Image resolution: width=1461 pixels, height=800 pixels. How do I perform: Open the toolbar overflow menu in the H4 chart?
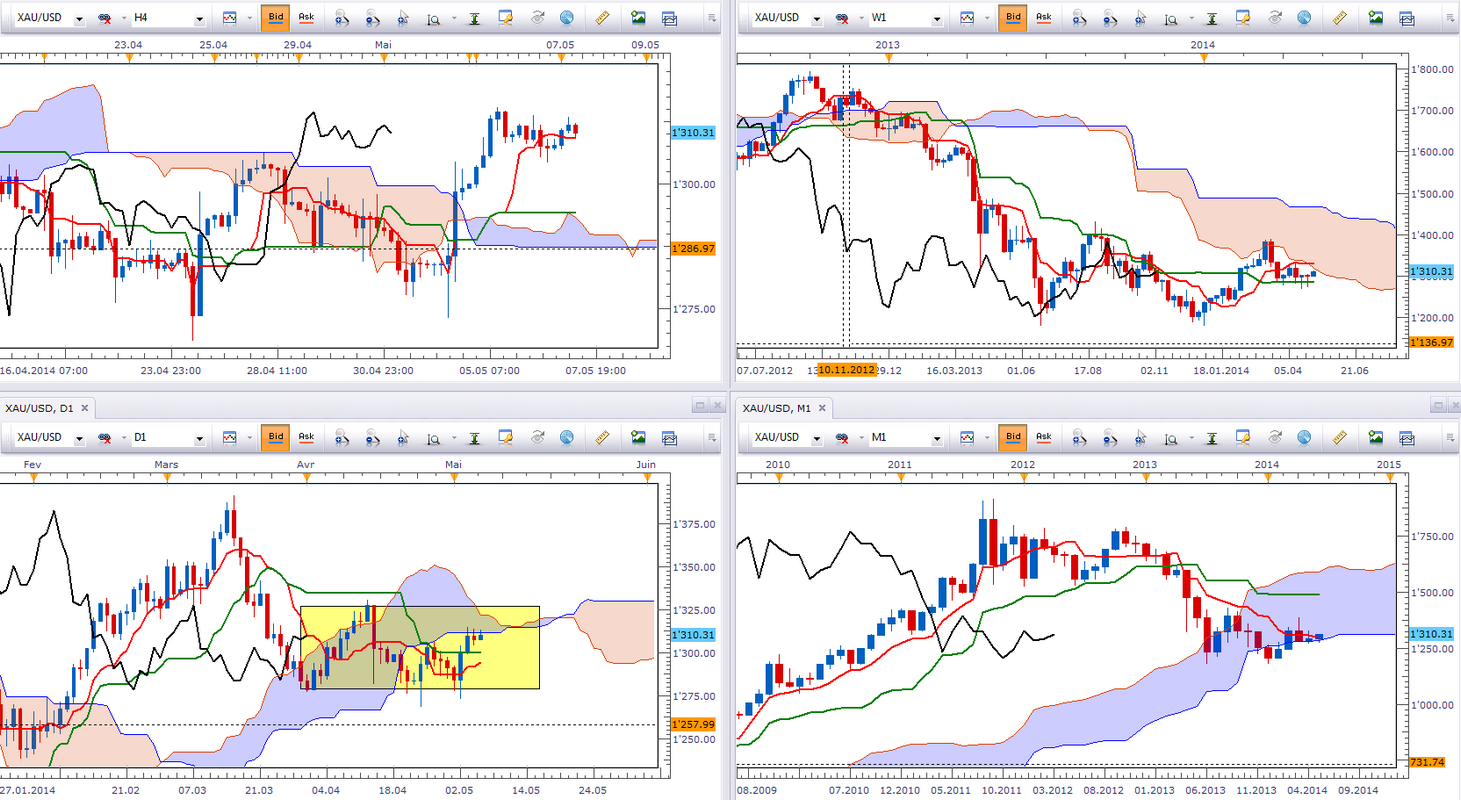tap(711, 18)
